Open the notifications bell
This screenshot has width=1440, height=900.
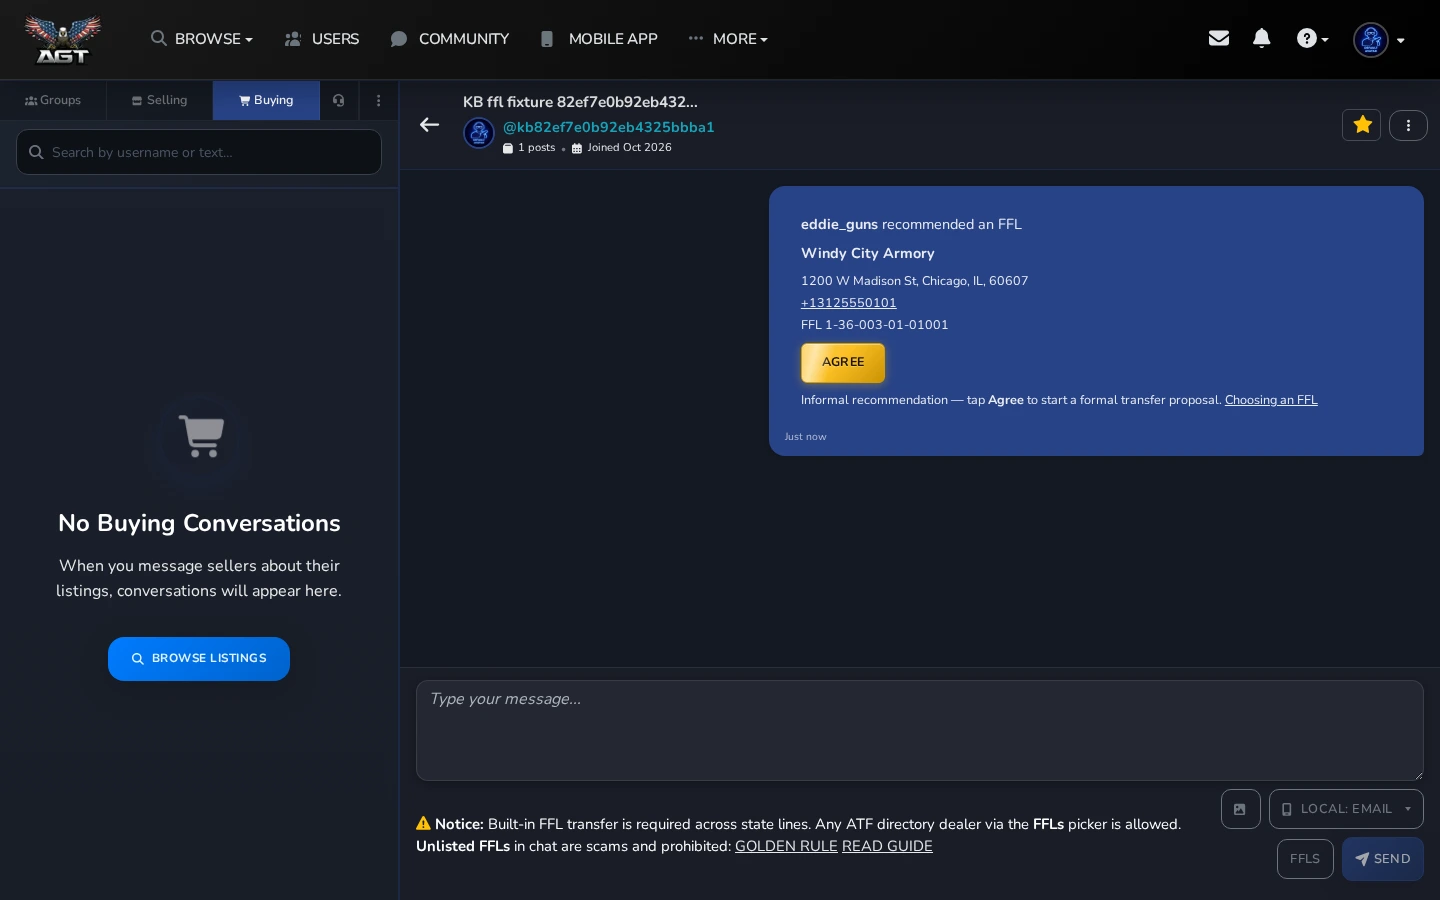pyautogui.click(x=1262, y=38)
